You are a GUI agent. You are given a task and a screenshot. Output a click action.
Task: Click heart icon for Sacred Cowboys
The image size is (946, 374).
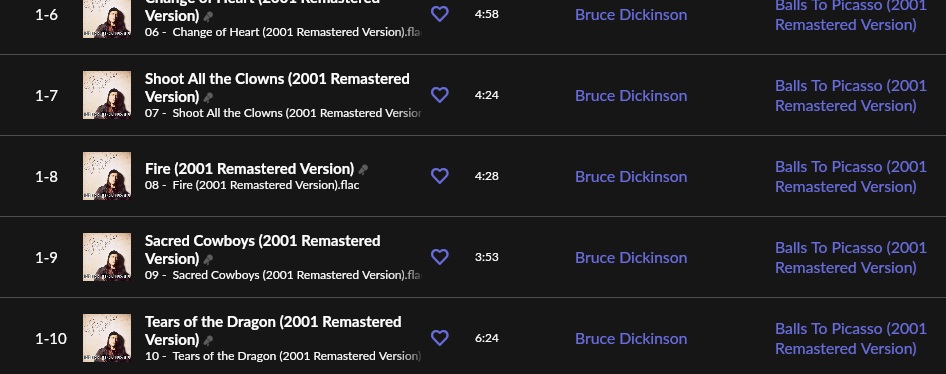coord(440,256)
